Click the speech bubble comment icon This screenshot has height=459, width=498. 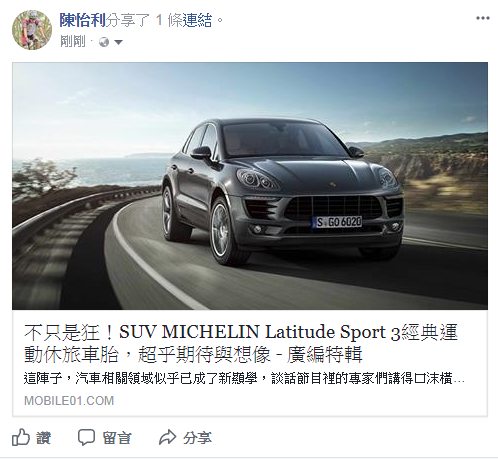86,437
